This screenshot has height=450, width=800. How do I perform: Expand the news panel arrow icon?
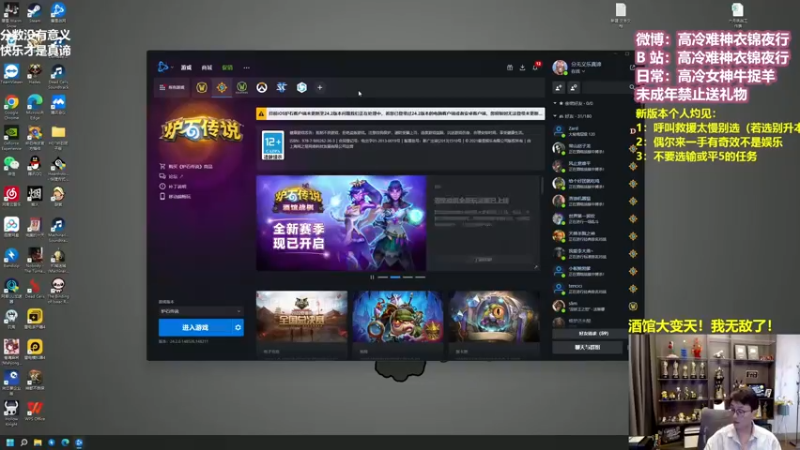[x=536, y=266]
